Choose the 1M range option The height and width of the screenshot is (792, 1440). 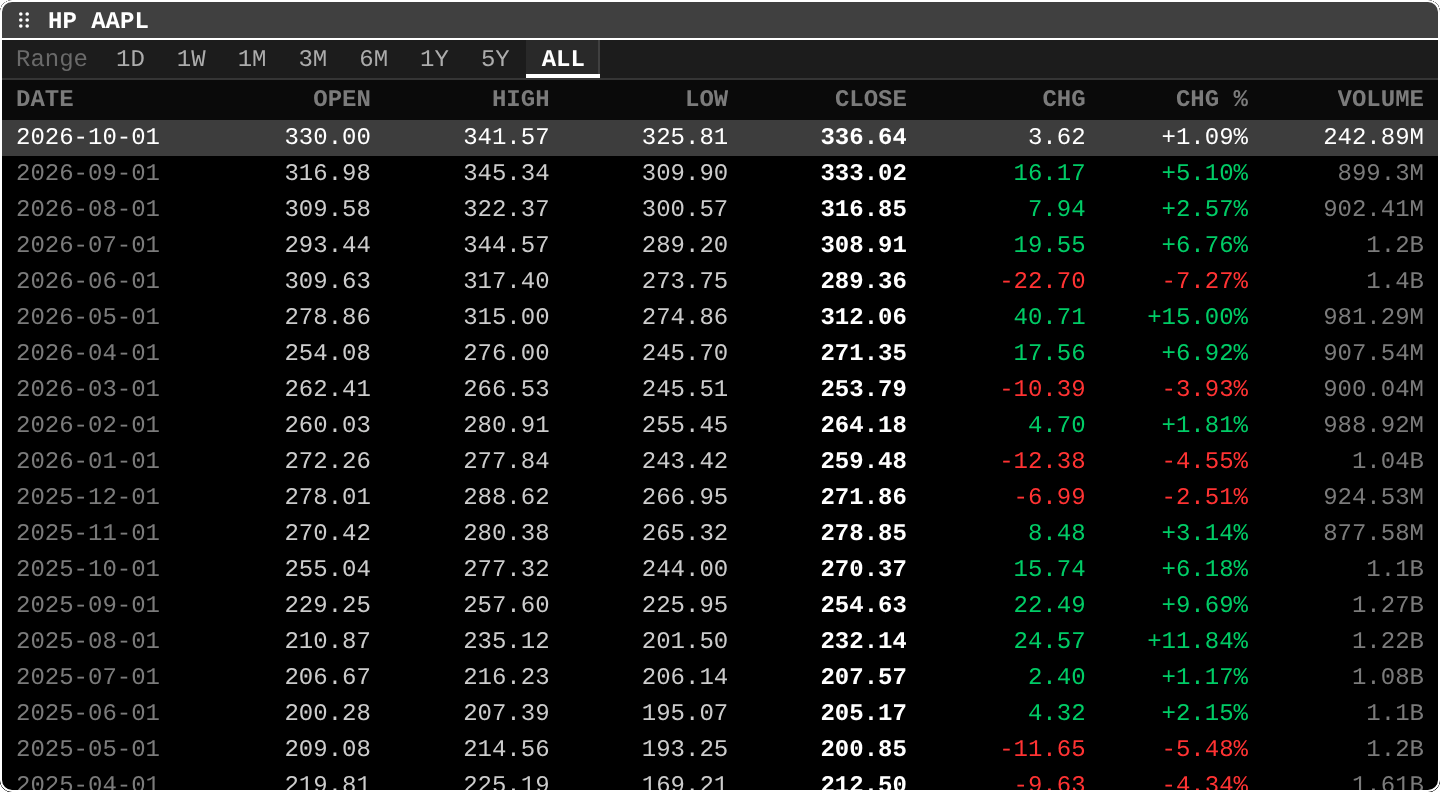click(252, 59)
